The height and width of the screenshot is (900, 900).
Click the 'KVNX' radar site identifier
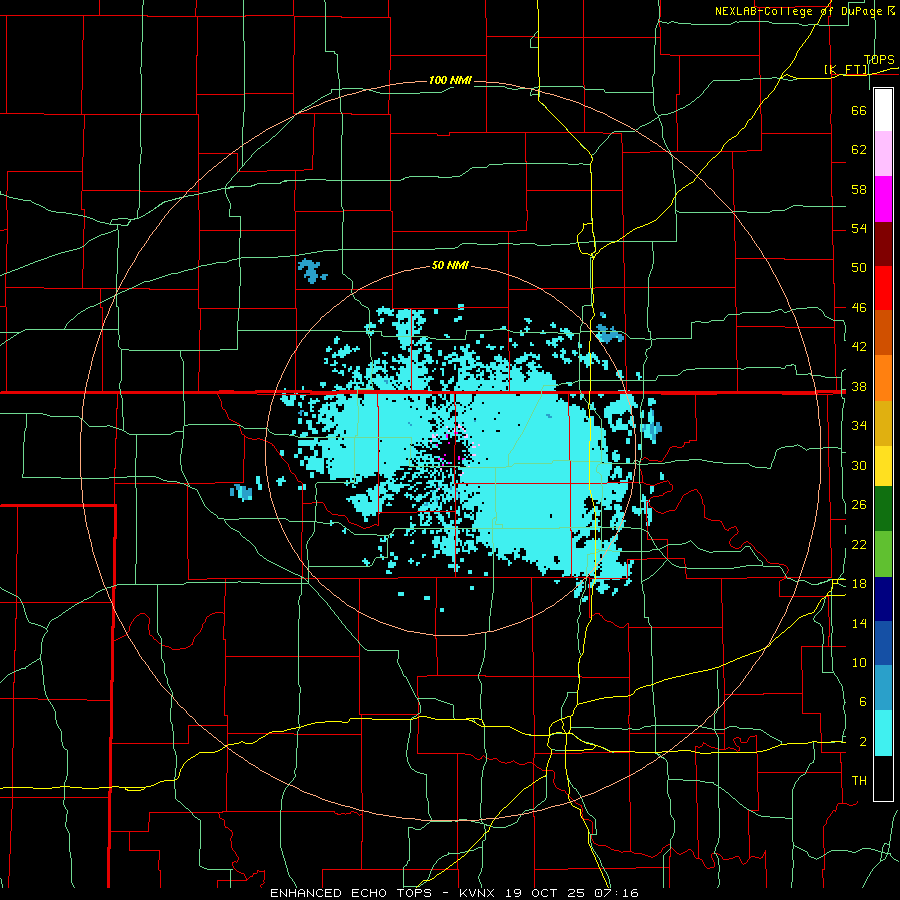(479, 893)
